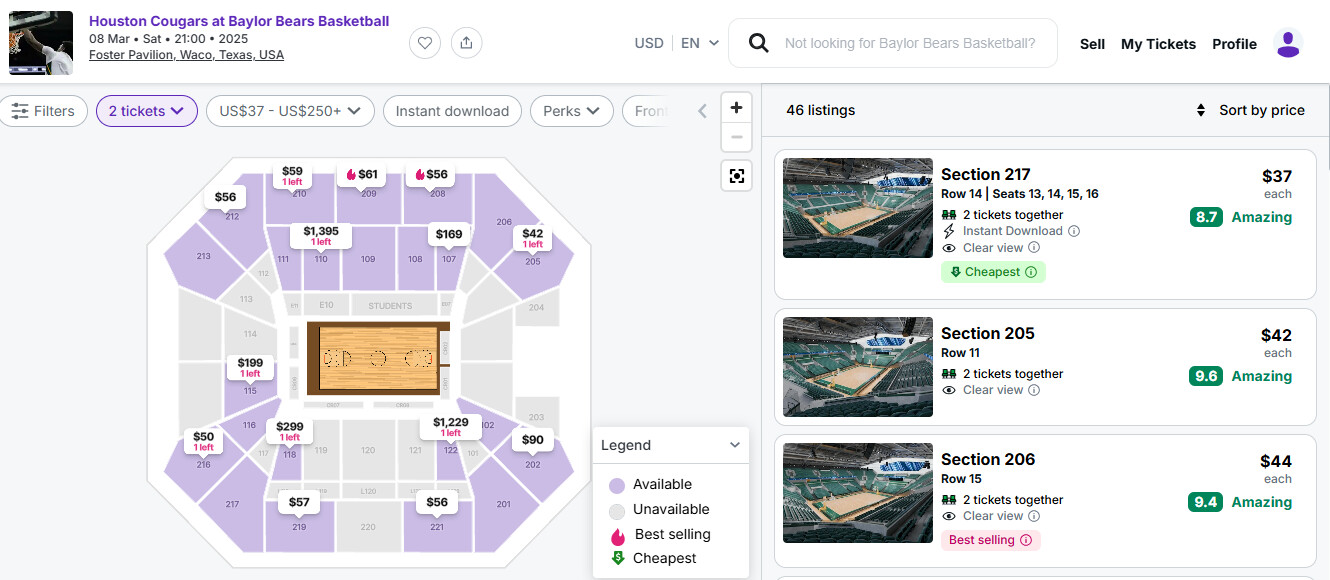This screenshot has width=1330, height=580.
Task: Open the 2 tickets quantity dropdown
Action: (x=147, y=111)
